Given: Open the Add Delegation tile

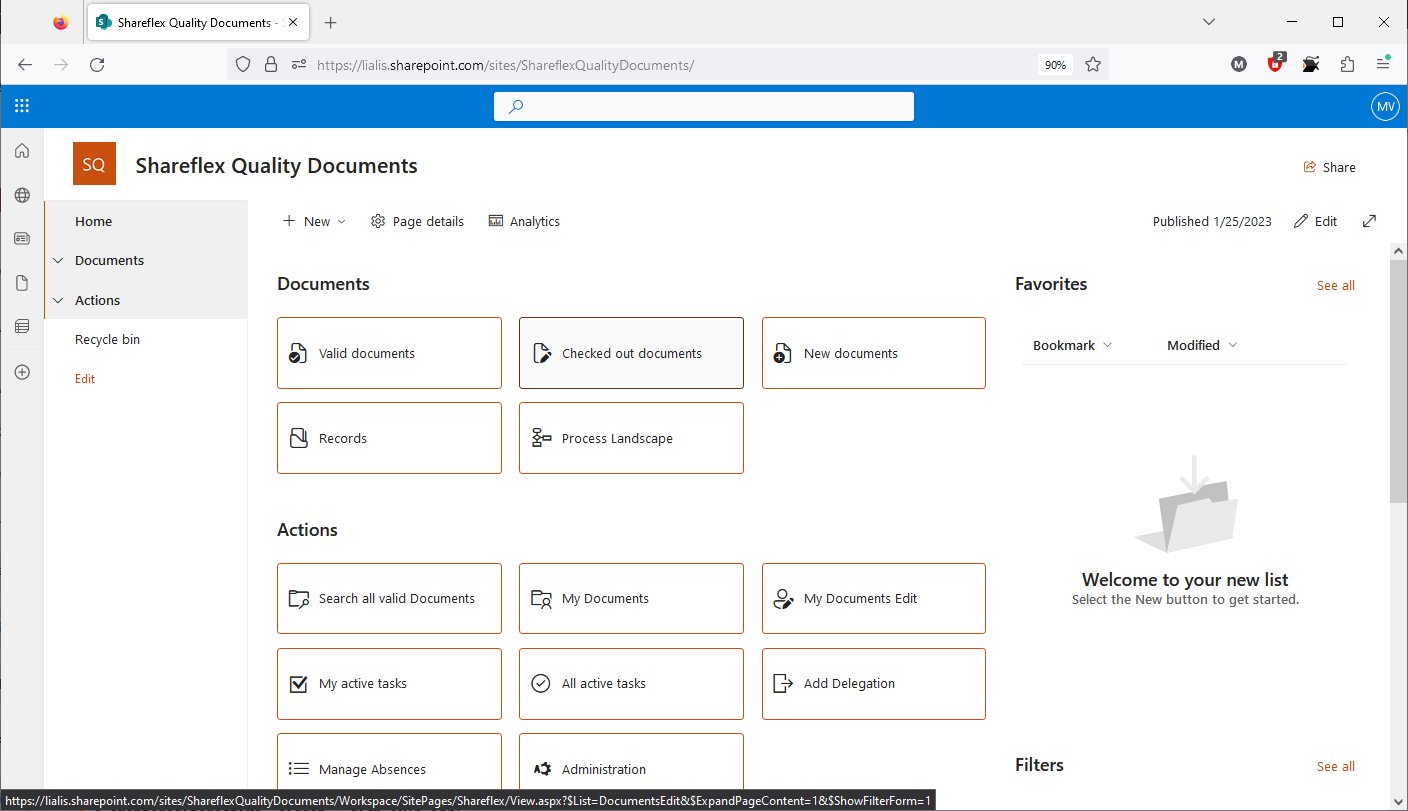Looking at the screenshot, I should 874,684.
